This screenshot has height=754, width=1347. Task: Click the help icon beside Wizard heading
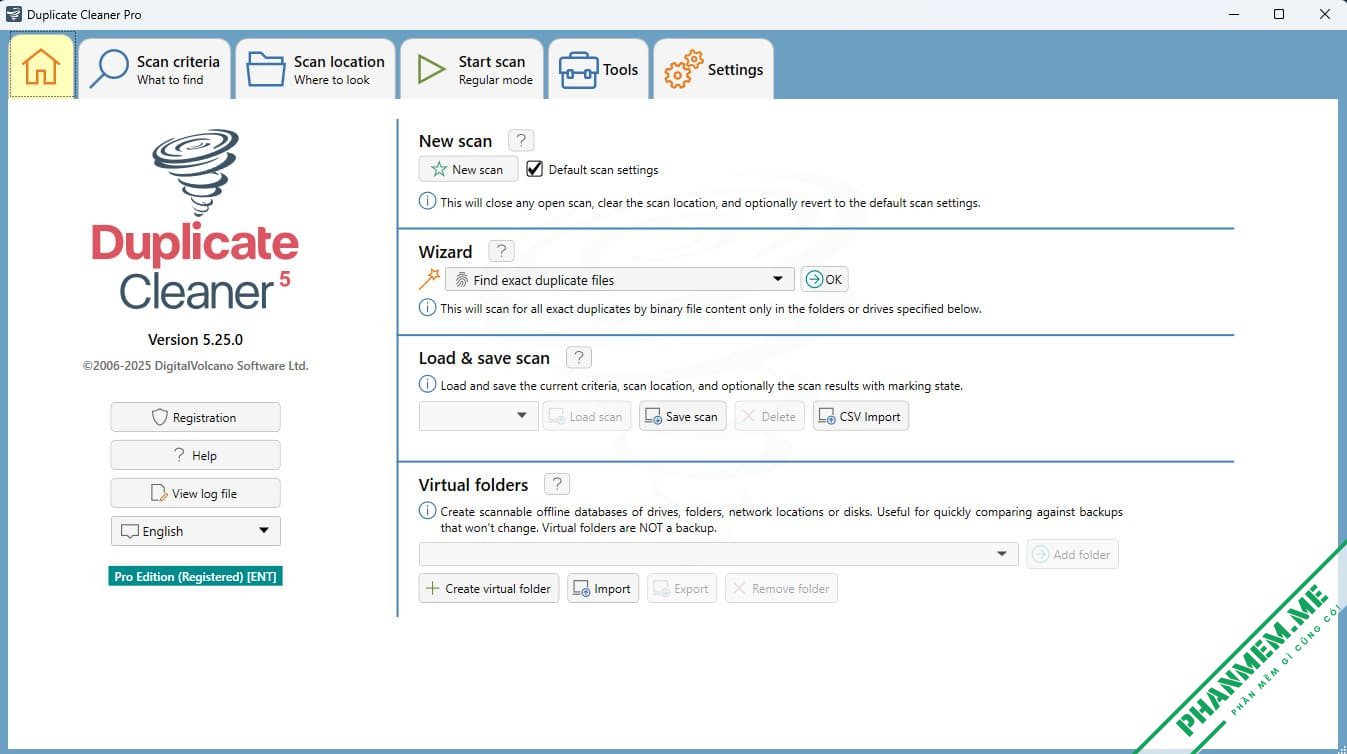tap(501, 251)
